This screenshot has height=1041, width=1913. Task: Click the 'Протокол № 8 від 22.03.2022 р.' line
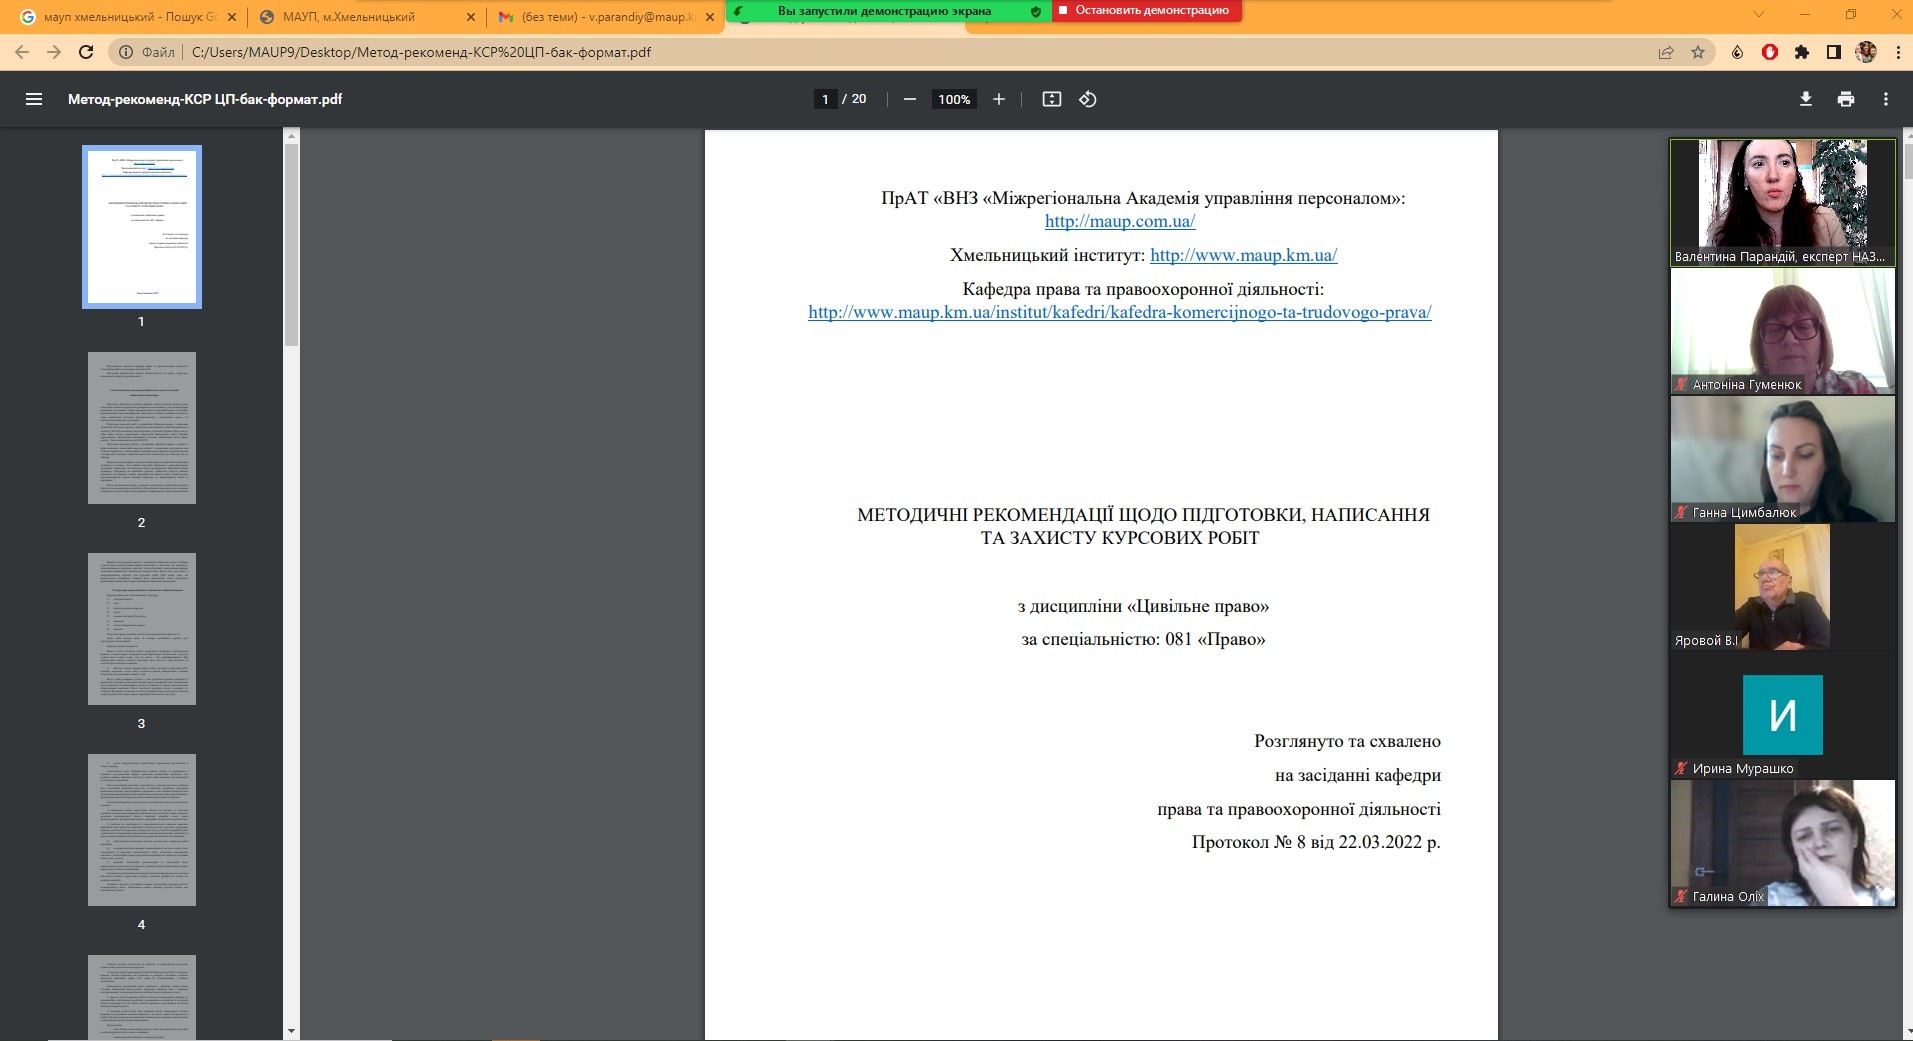1316,842
